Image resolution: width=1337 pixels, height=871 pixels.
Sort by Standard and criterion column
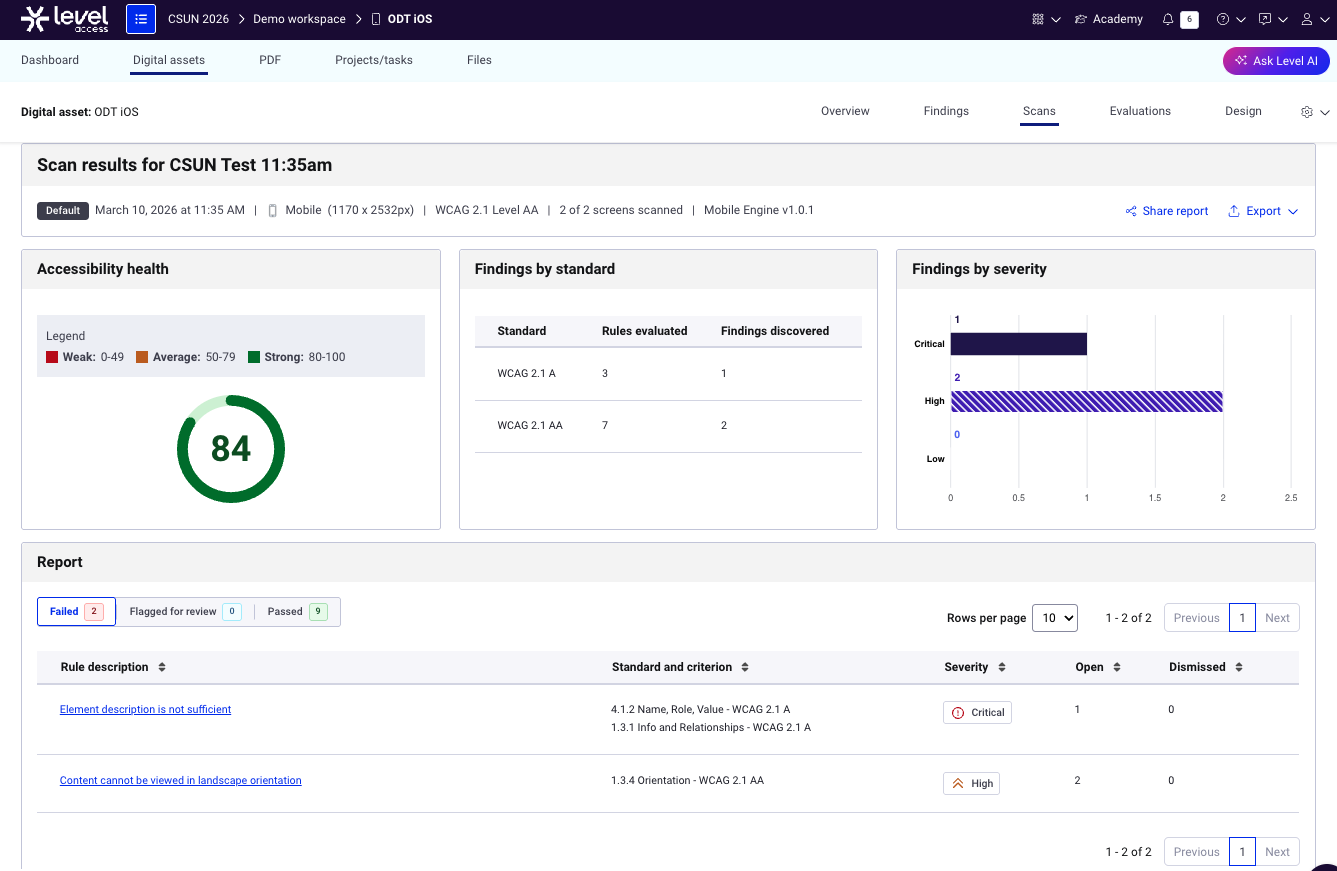[745, 667]
